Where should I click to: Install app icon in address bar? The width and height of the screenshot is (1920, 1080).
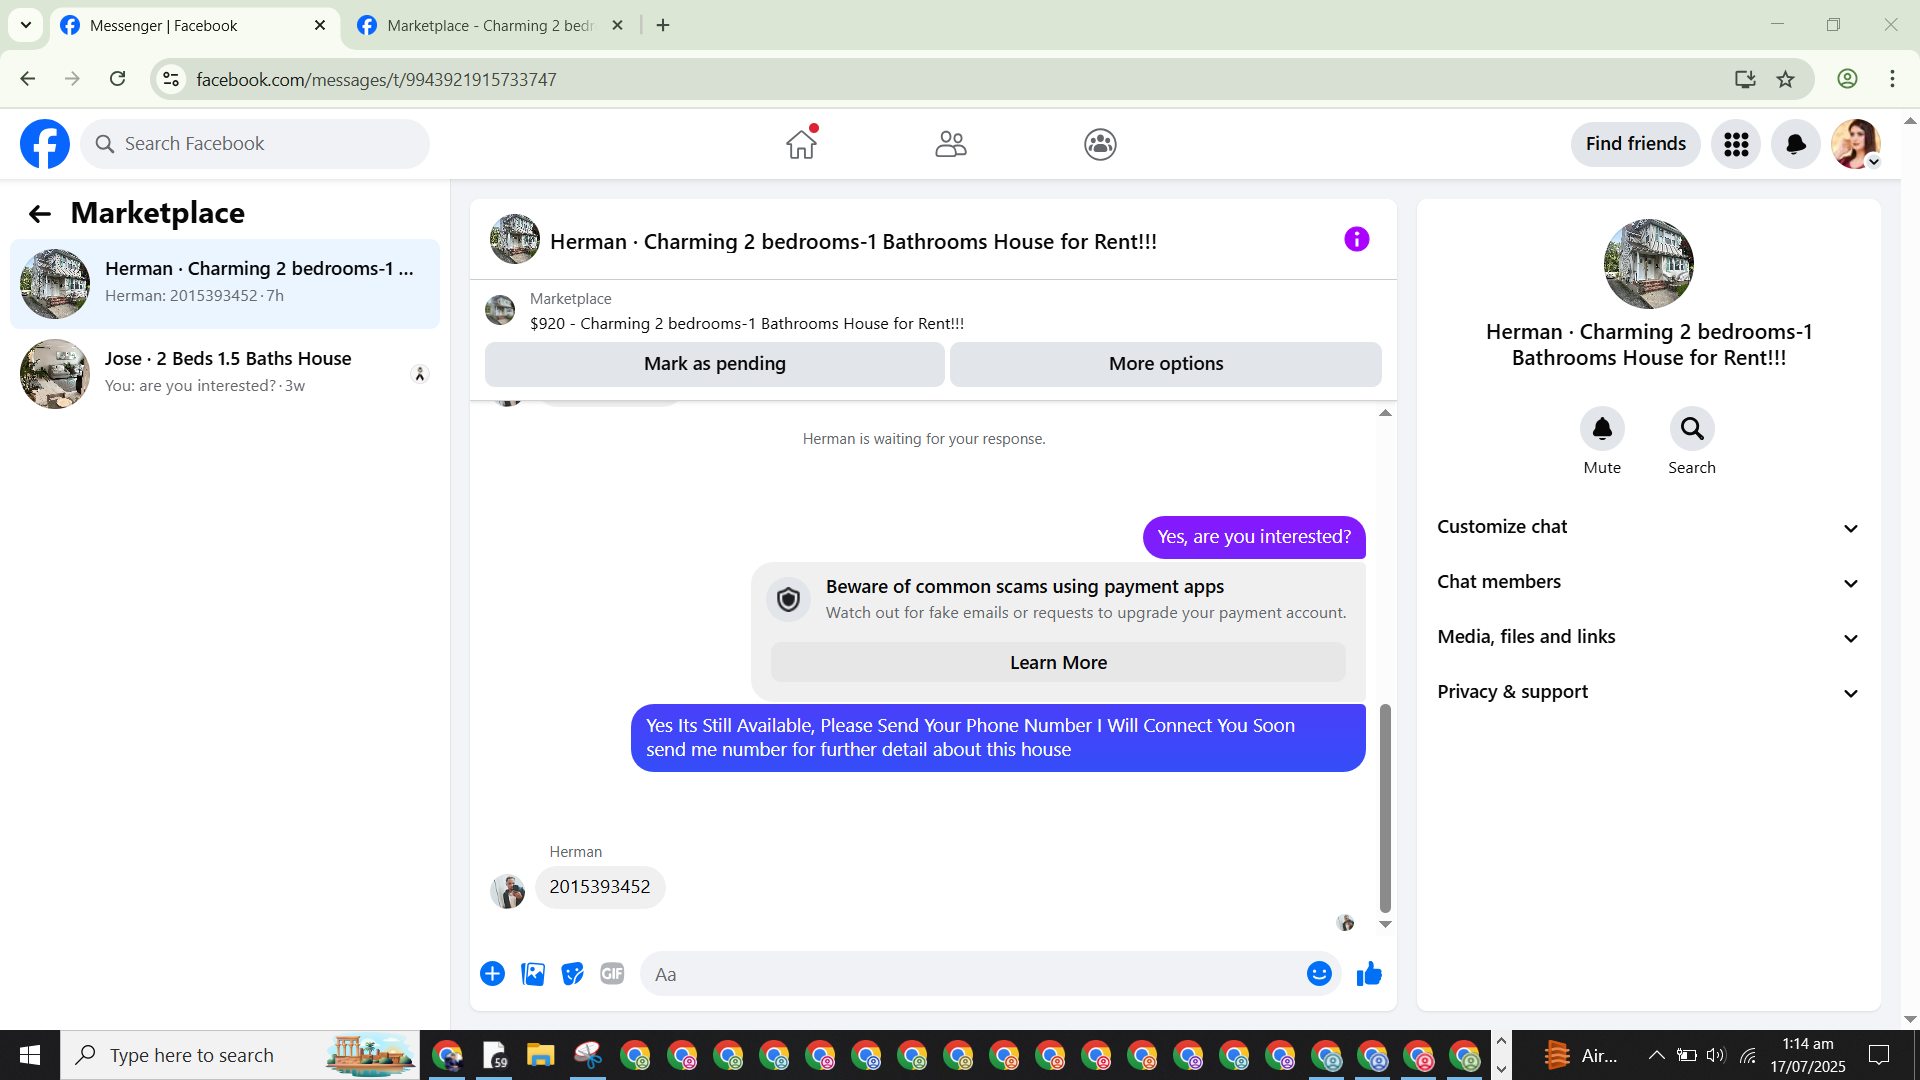(1745, 79)
